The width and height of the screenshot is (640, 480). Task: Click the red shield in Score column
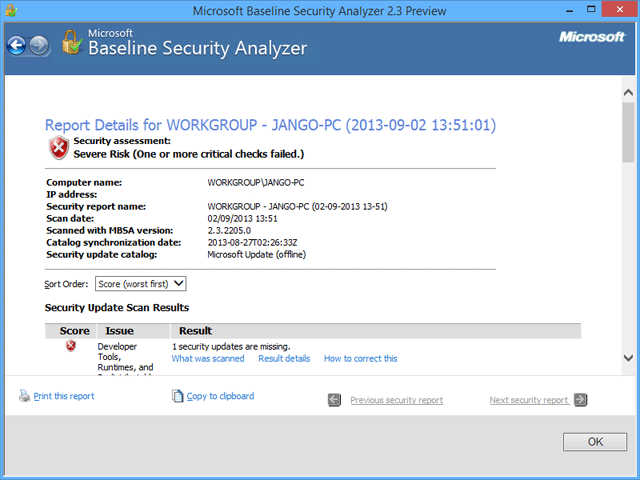tap(71, 346)
